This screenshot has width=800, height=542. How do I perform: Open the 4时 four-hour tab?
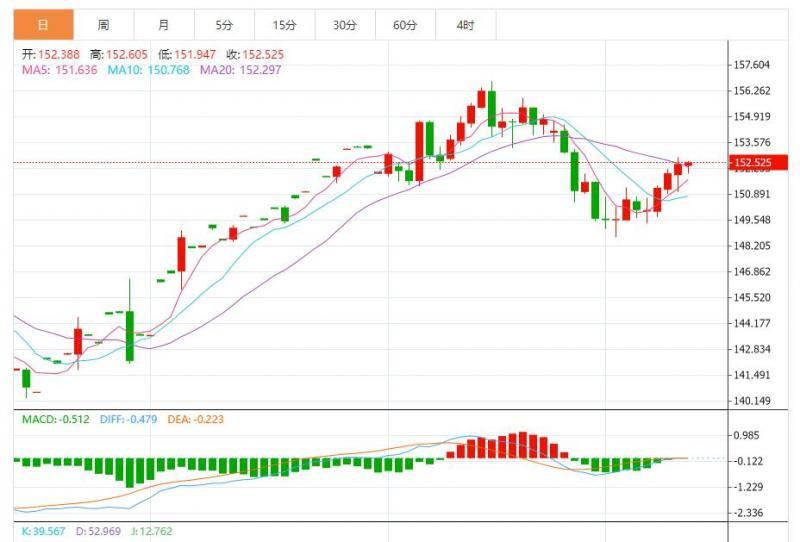(465, 24)
